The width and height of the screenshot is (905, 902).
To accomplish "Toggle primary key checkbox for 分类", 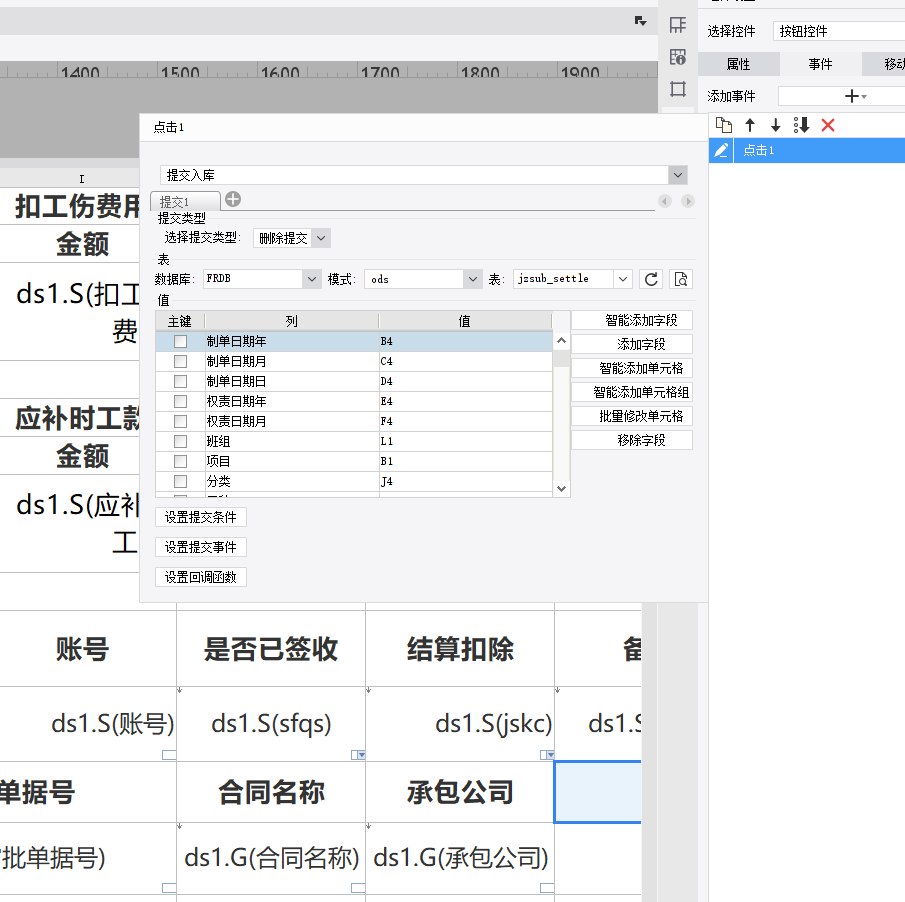I will tap(181, 481).
